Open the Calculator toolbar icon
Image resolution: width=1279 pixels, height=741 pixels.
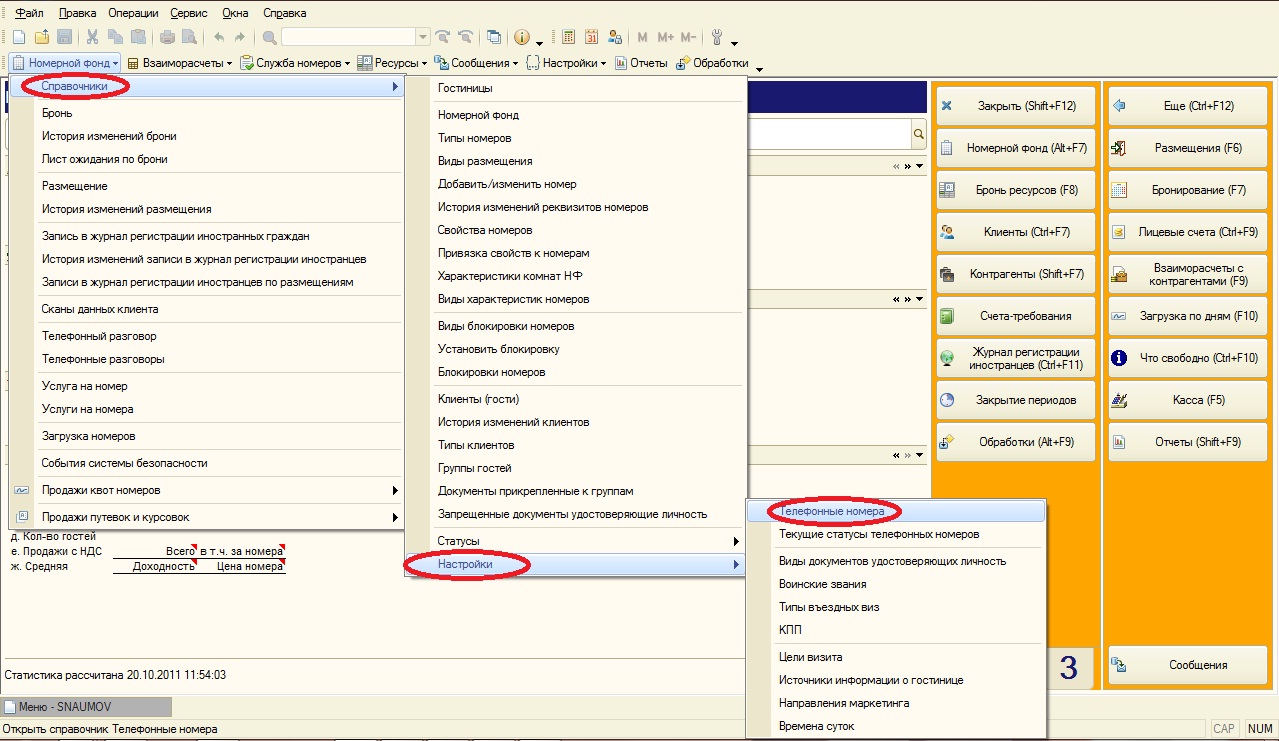569,38
